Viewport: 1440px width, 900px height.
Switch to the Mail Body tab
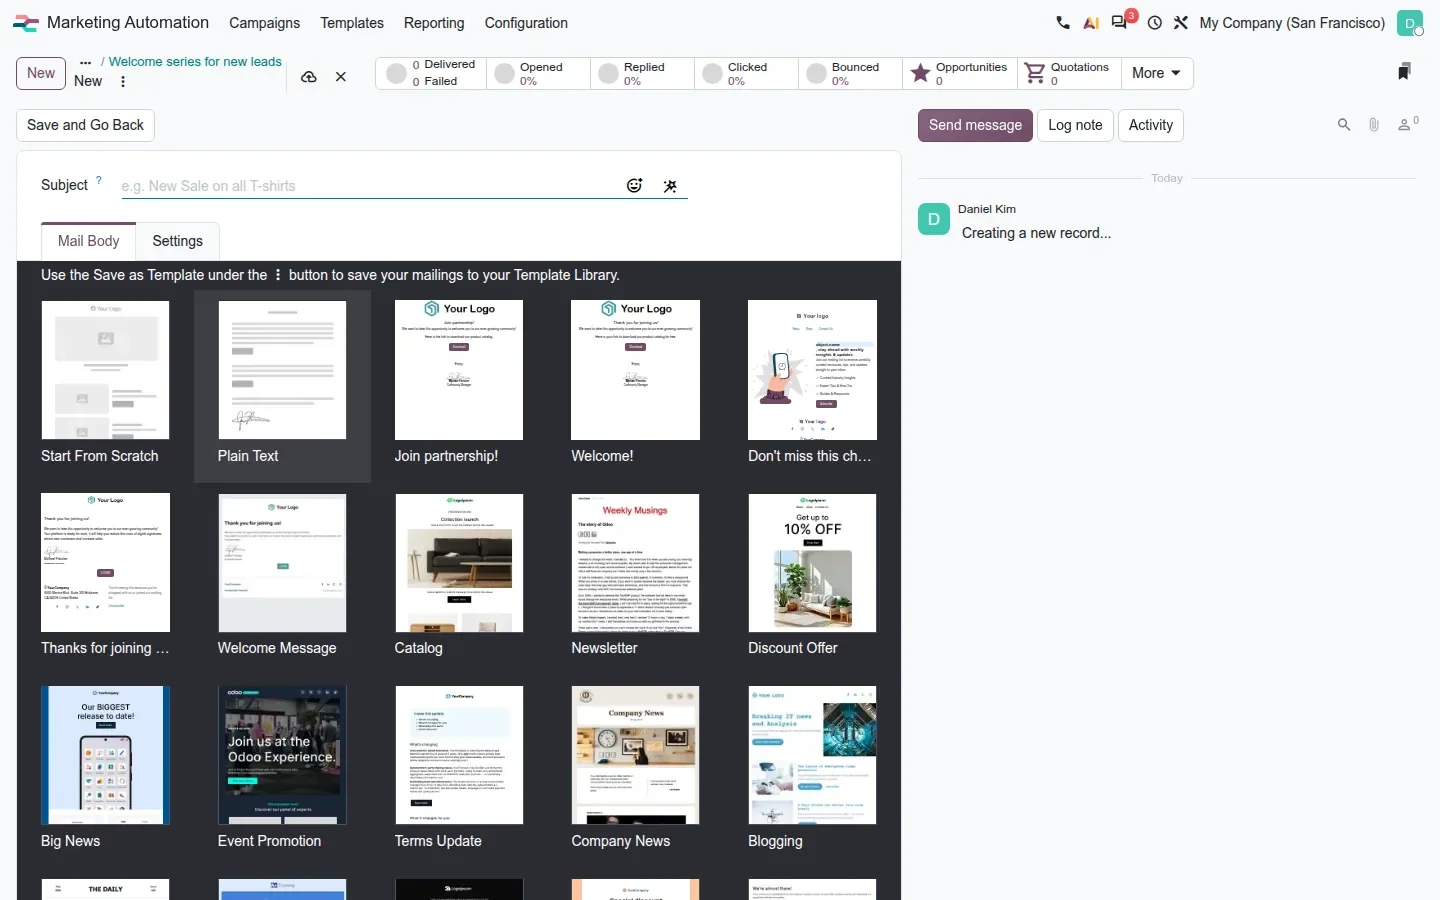tap(89, 241)
